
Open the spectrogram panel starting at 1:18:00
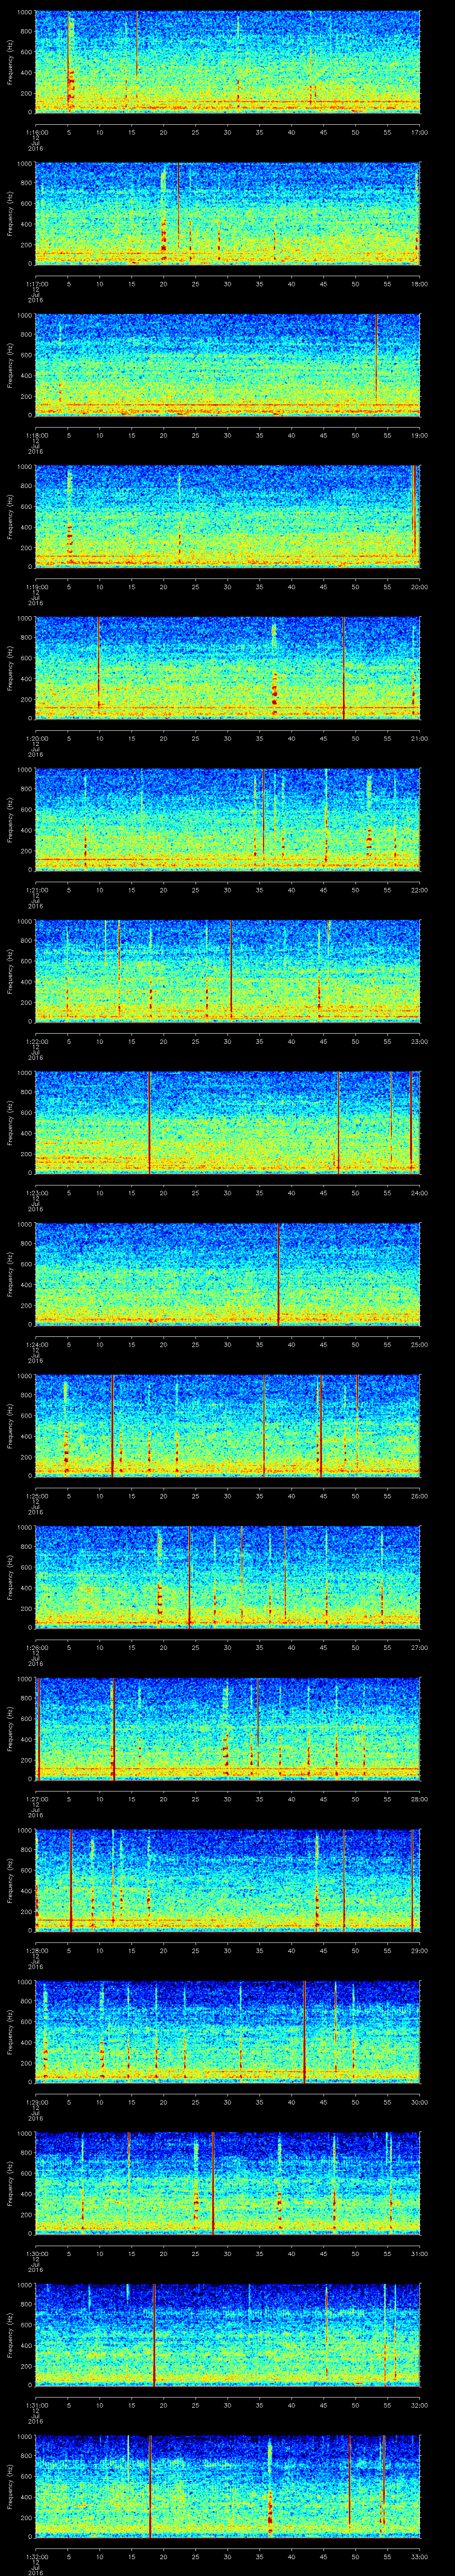pos(227,365)
